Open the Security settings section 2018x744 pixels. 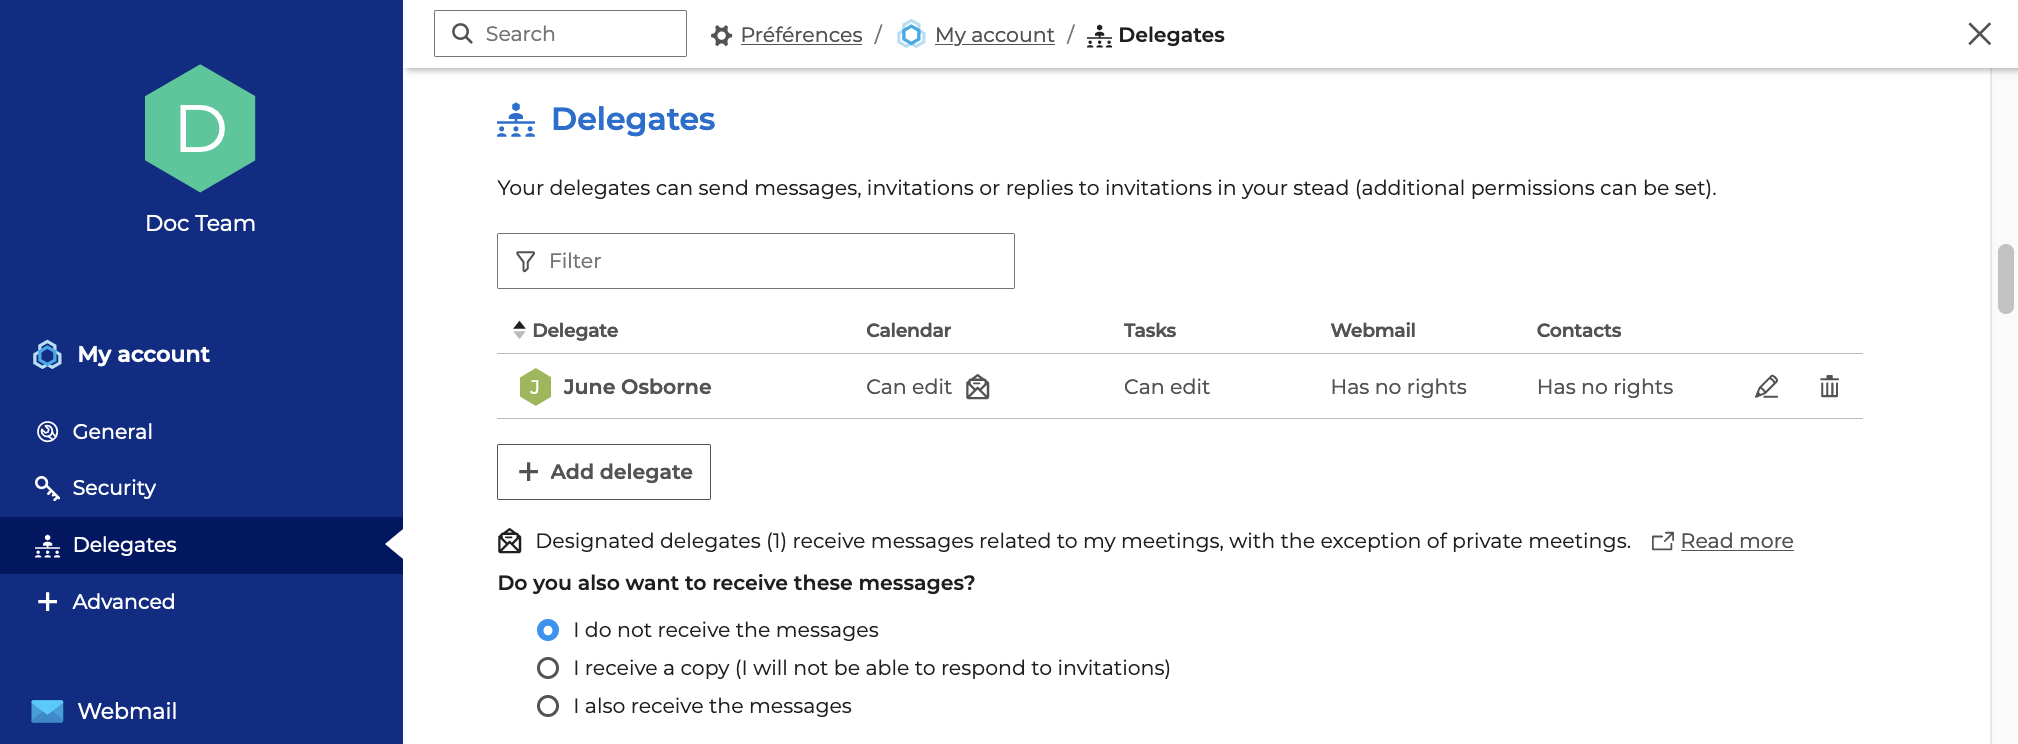pyautogui.click(x=114, y=488)
